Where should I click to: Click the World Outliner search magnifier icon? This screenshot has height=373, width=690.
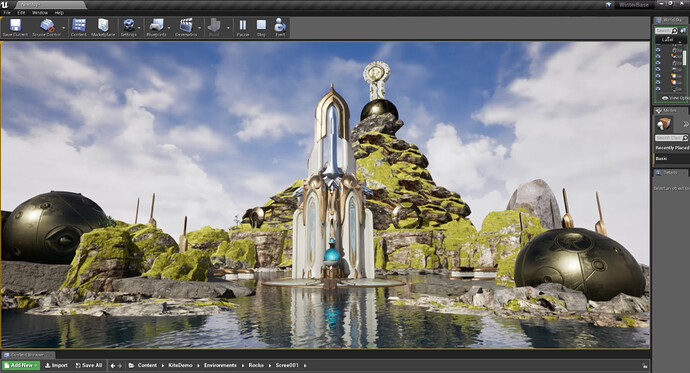[675, 31]
